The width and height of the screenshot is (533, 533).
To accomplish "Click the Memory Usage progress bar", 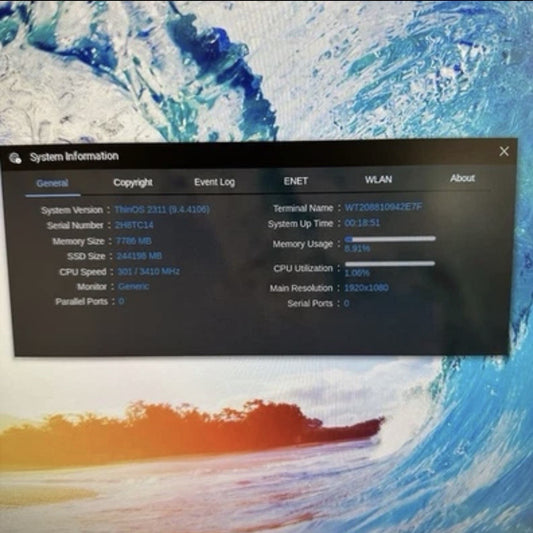I will [x=390, y=239].
